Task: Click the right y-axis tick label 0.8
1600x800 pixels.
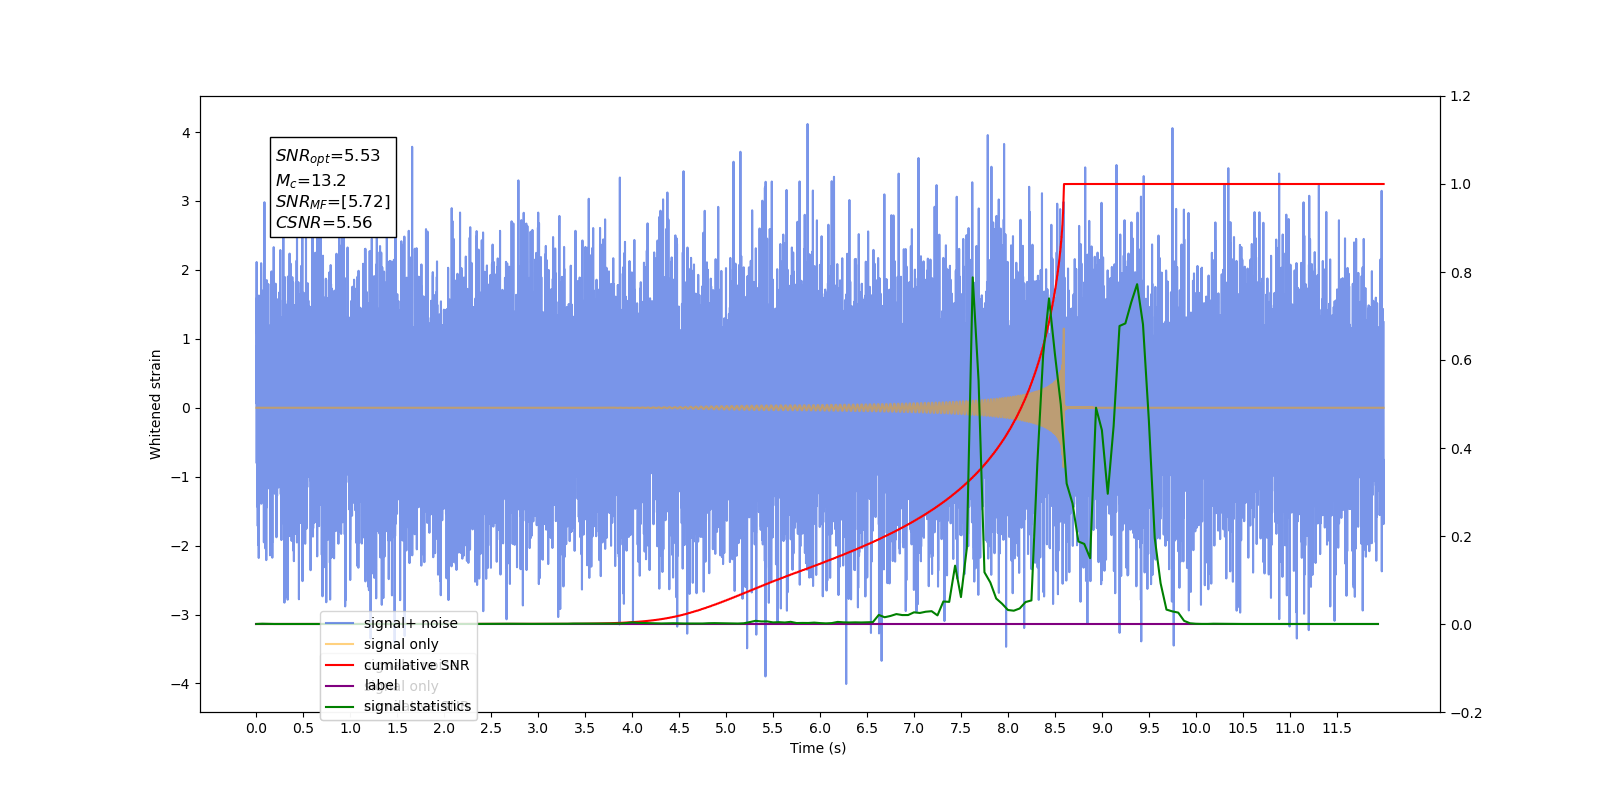Action: pos(1461,273)
